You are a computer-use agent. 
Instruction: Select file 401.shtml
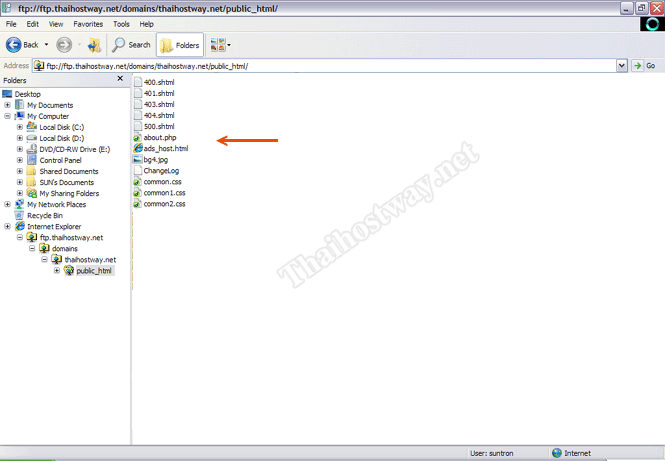[x=159, y=93]
